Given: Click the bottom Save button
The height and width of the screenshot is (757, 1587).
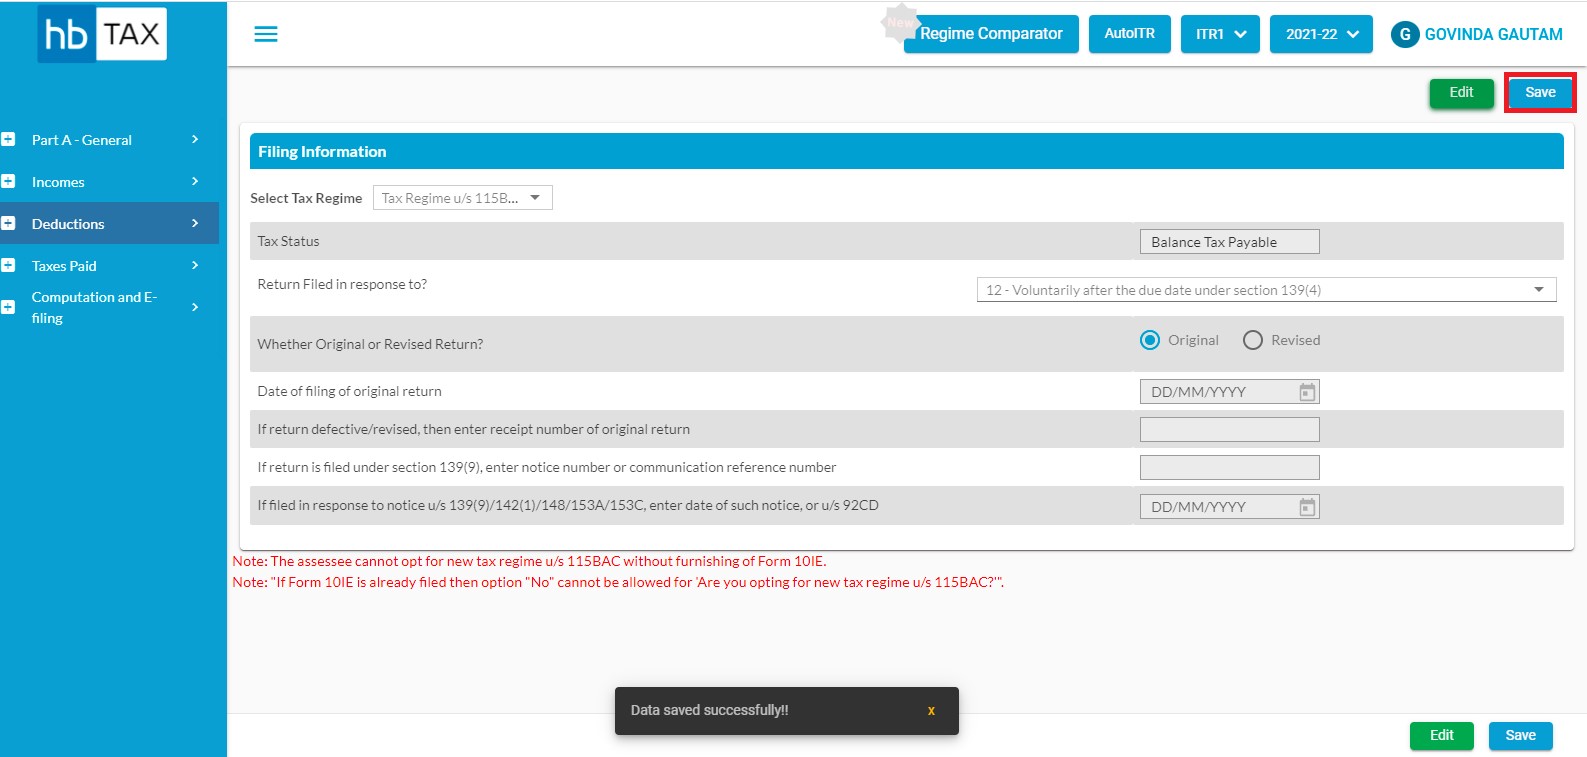Looking at the screenshot, I should [x=1520, y=735].
